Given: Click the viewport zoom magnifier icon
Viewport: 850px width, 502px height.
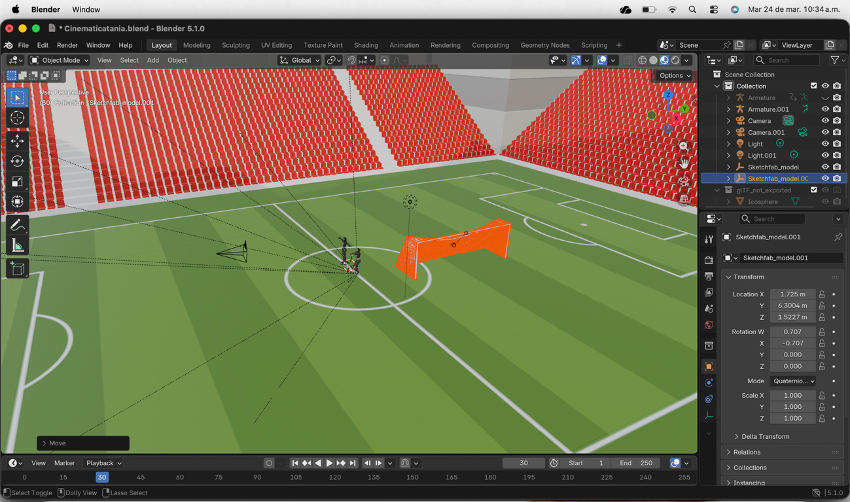Looking at the screenshot, I should 684,146.
